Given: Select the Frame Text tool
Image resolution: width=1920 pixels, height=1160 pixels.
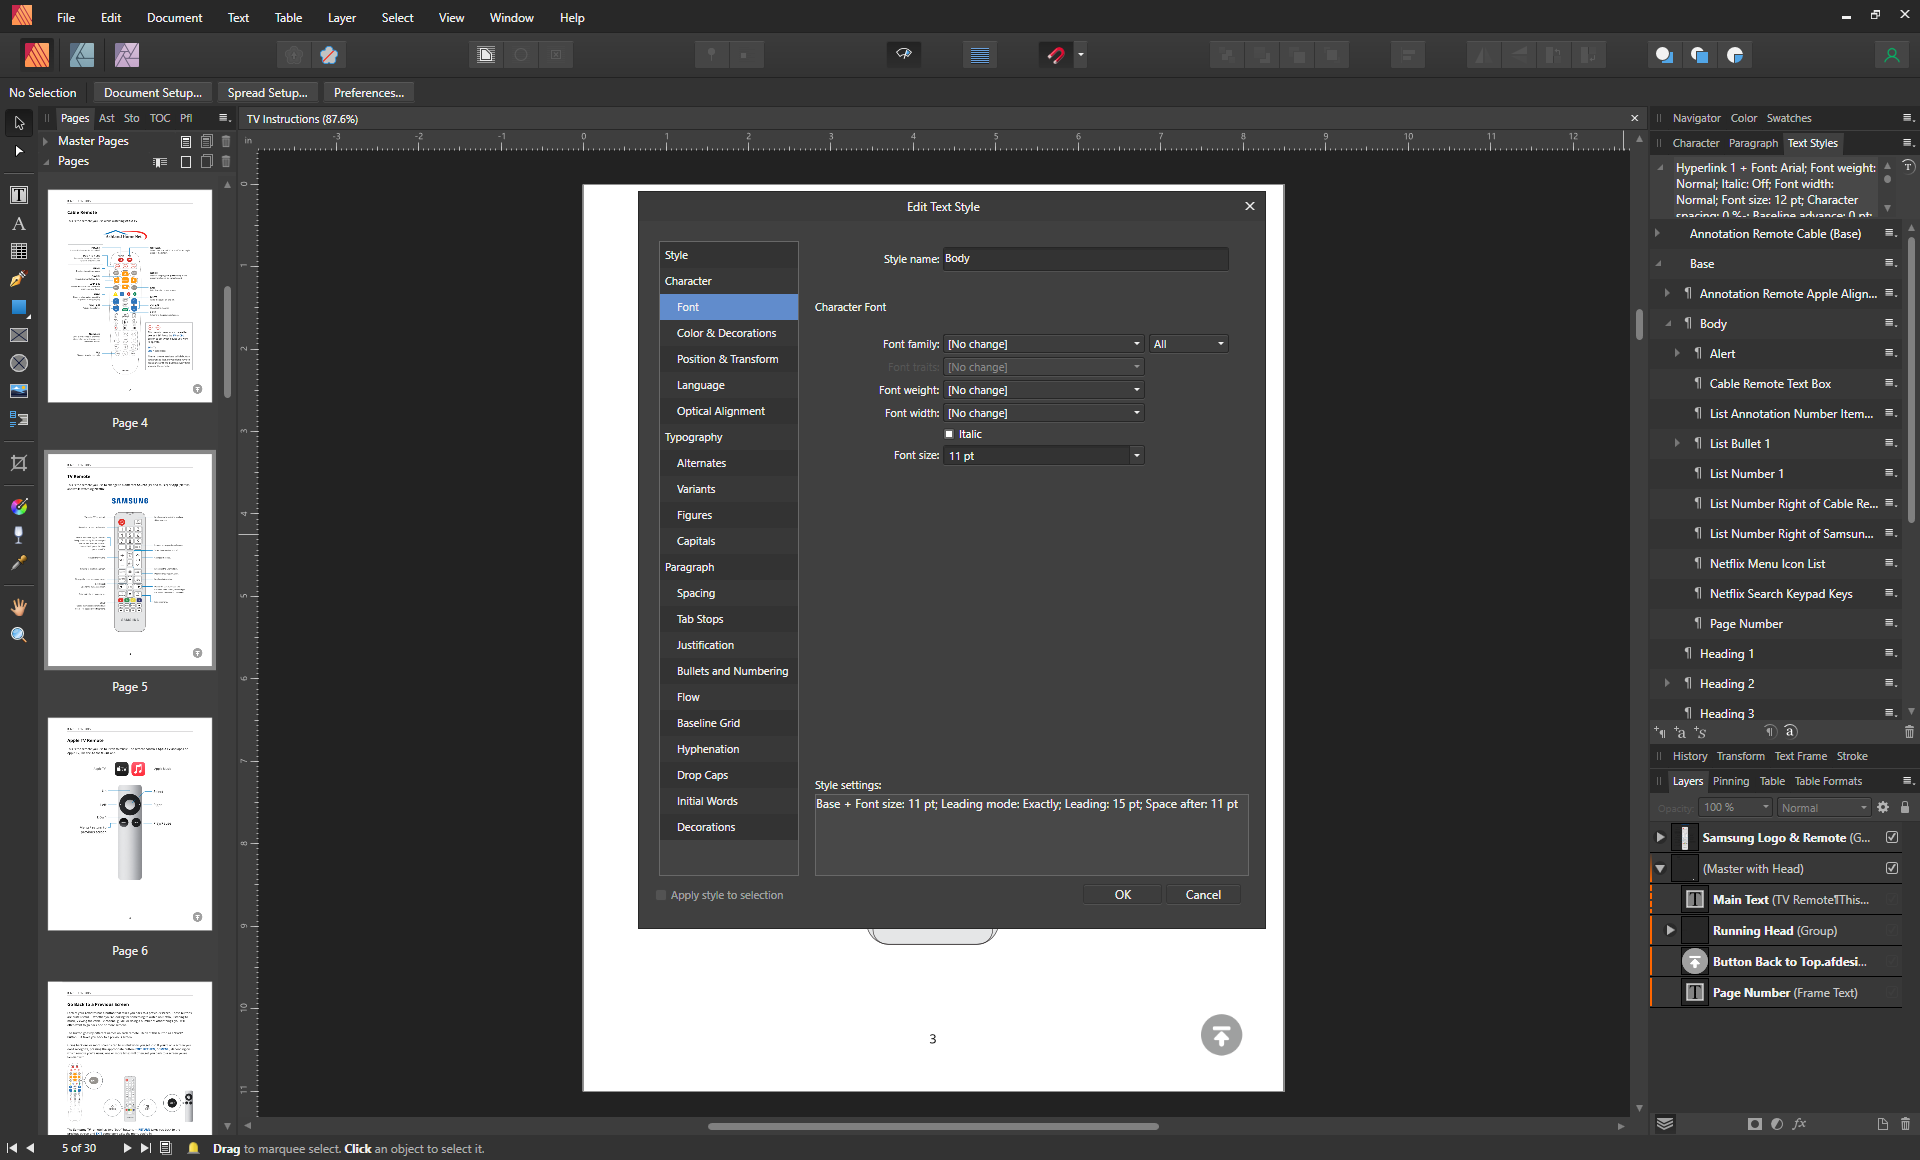Looking at the screenshot, I should [x=19, y=194].
